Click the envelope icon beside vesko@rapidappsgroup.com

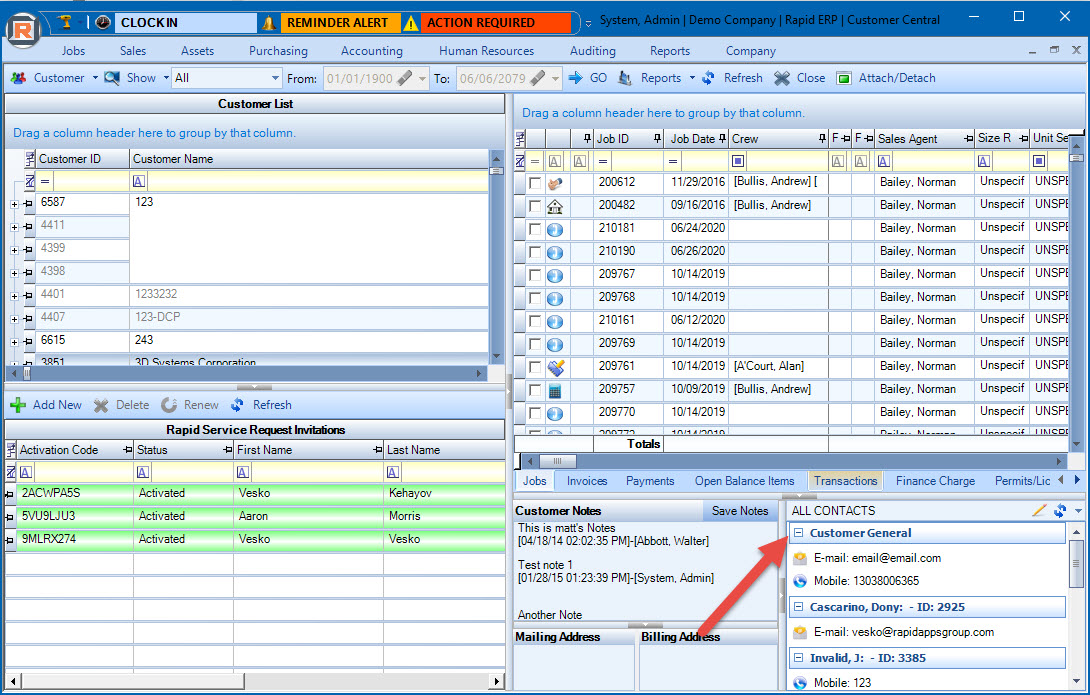click(x=800, y=632)
